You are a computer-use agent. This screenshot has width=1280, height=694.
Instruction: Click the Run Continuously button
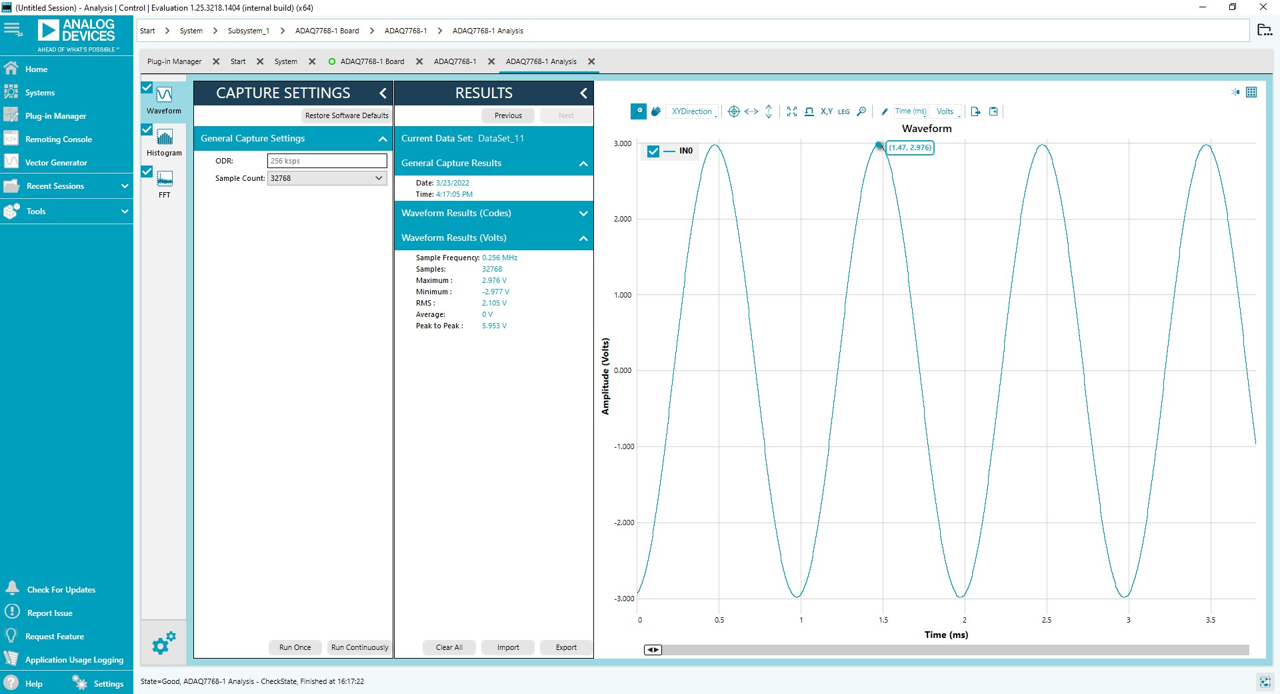pos(359,647)
